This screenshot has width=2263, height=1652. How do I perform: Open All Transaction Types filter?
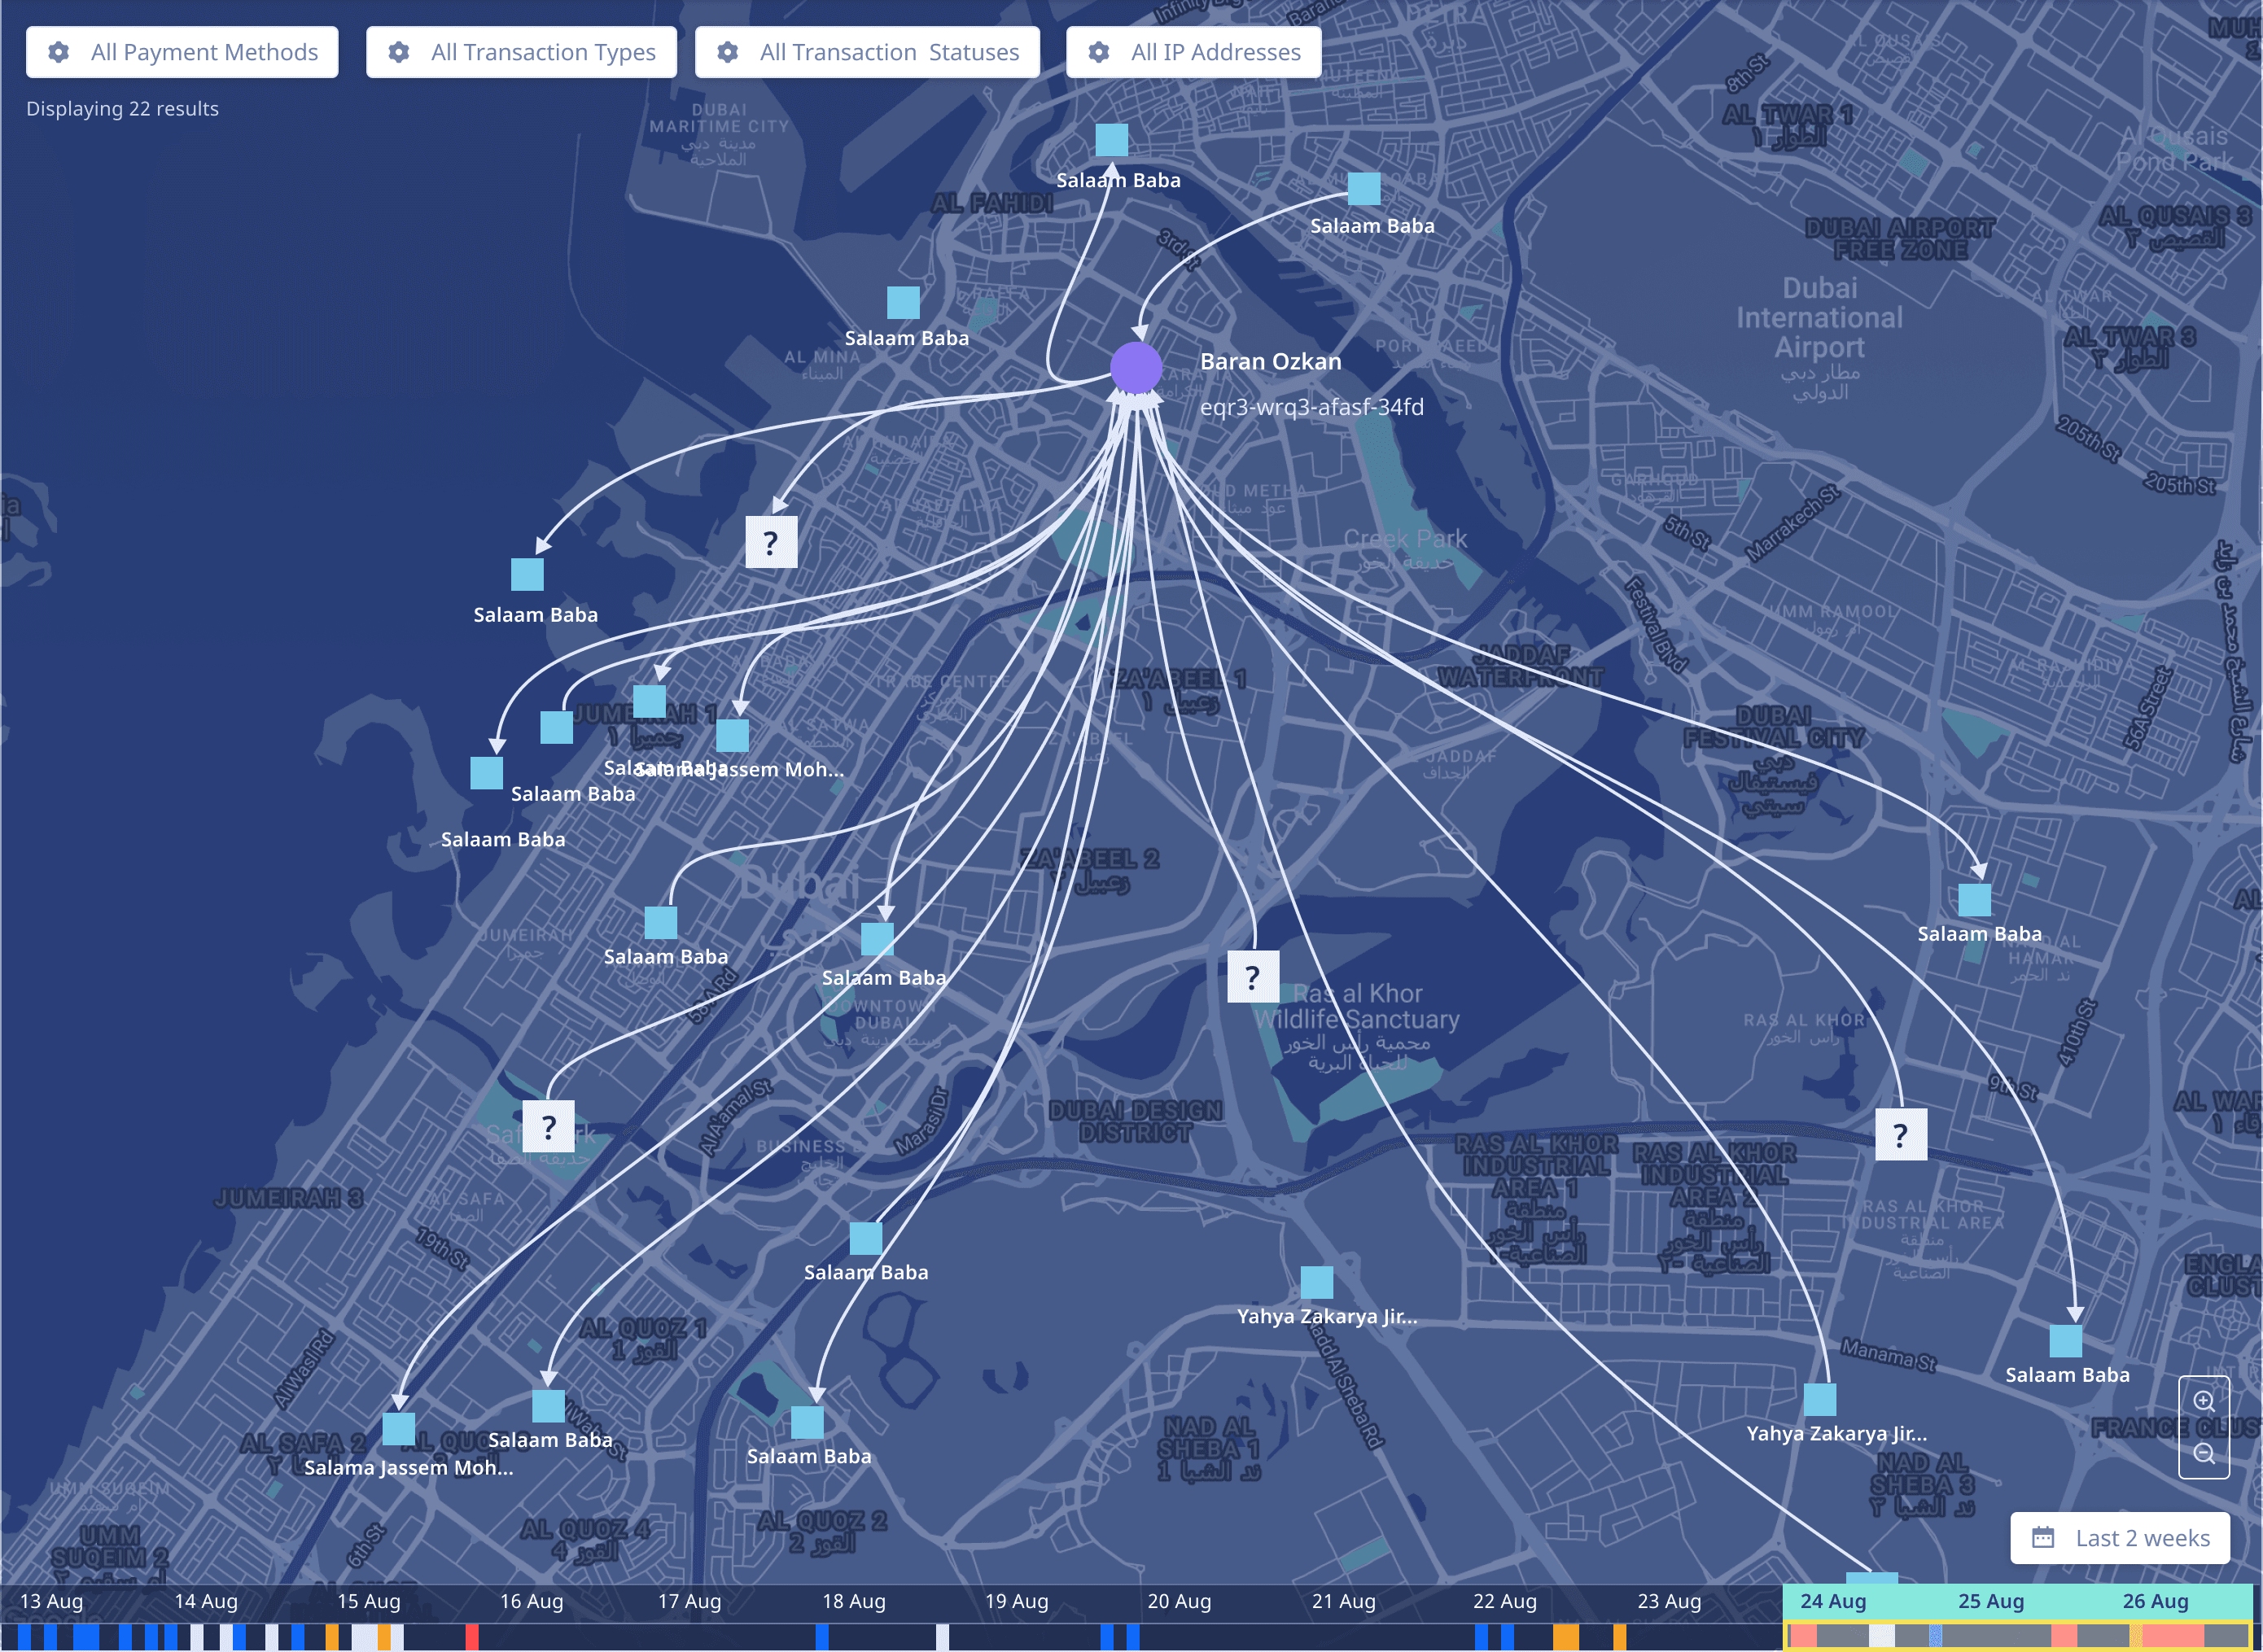[x=521, y=52]
